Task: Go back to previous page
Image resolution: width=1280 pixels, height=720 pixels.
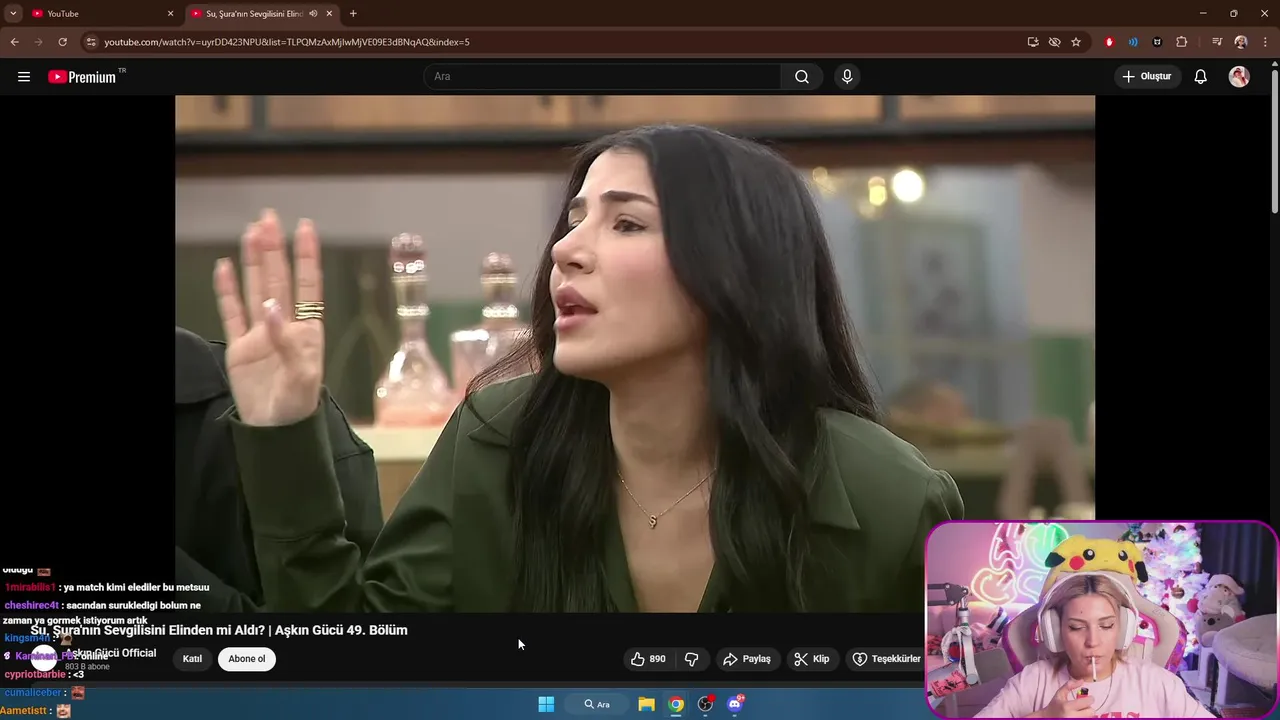Action: pos(14,42)
